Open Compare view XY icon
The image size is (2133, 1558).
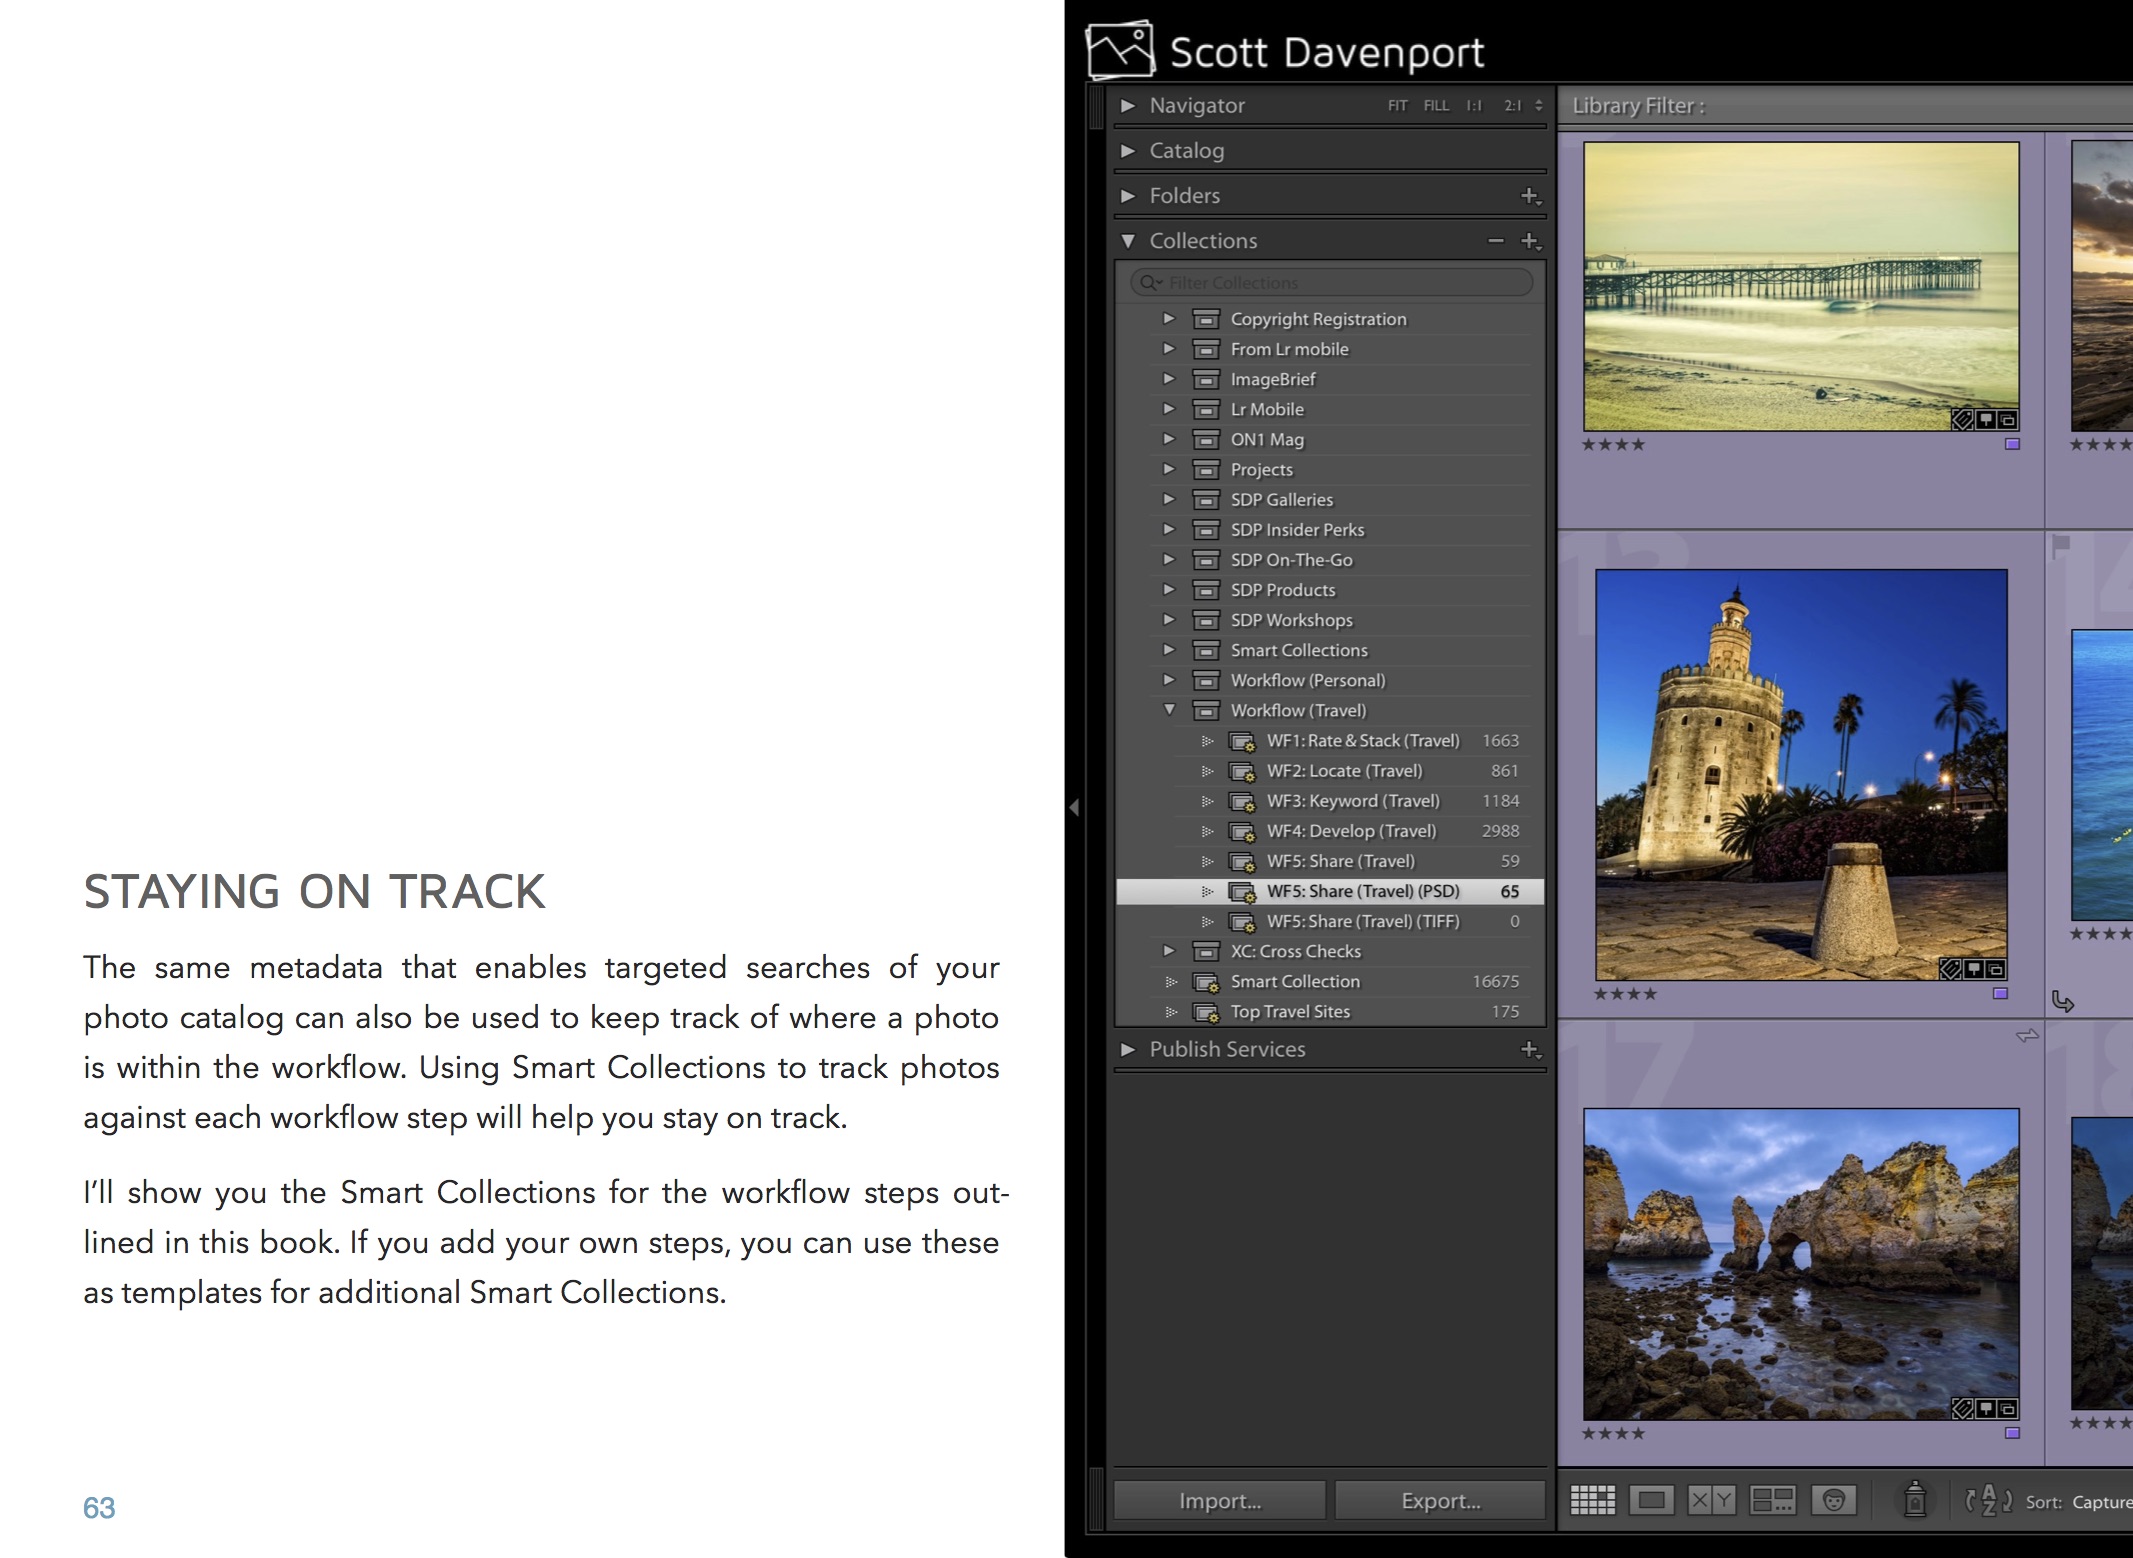point(1711,1500)
